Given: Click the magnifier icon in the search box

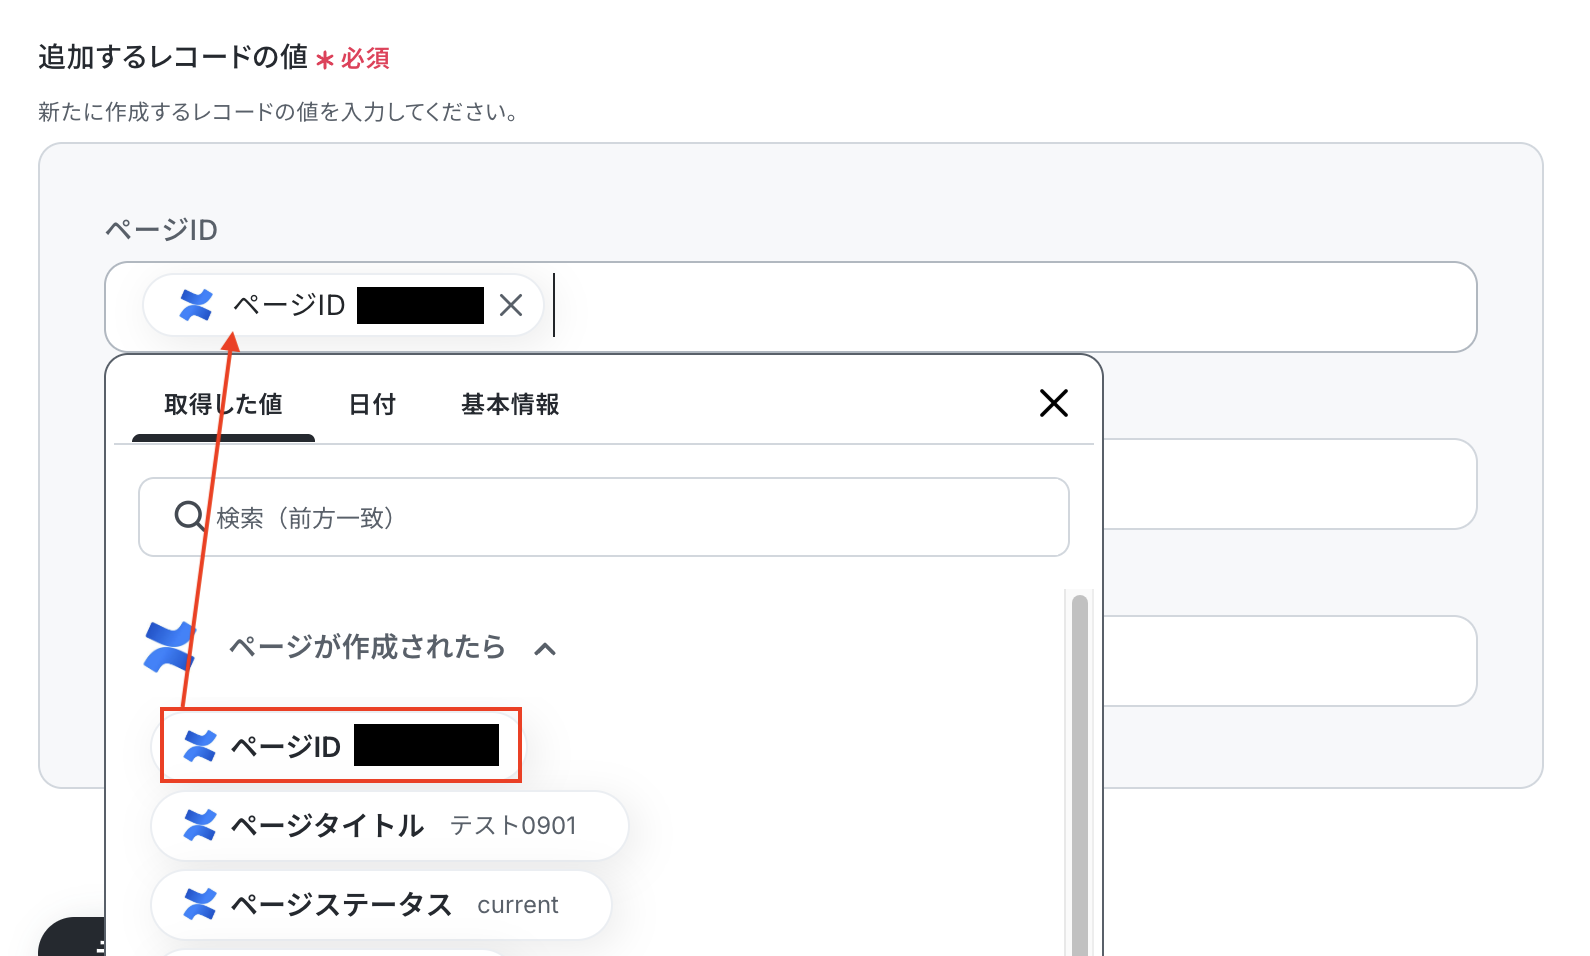Looking at the screenshot, I should coord(190,517).
